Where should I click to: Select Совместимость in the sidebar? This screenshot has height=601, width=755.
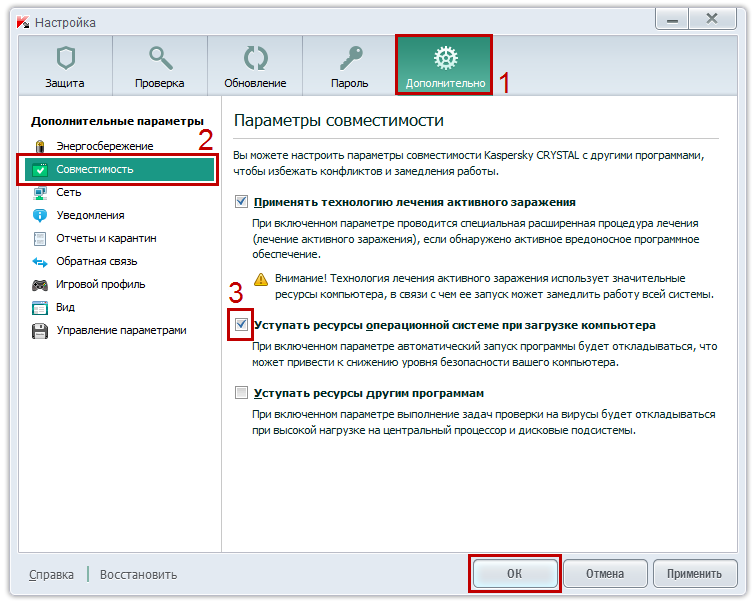click(x=94, y=169)
